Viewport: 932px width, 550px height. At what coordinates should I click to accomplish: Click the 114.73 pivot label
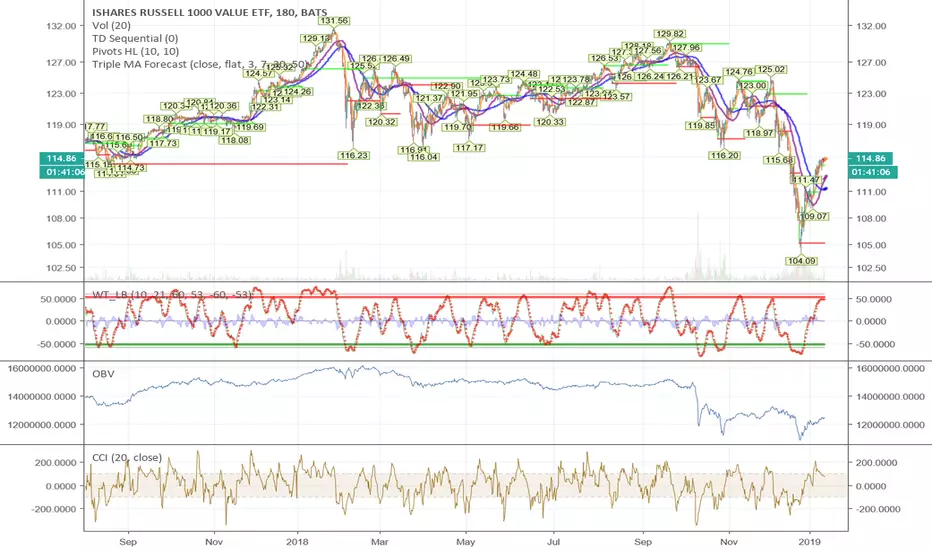coord(131,168)
